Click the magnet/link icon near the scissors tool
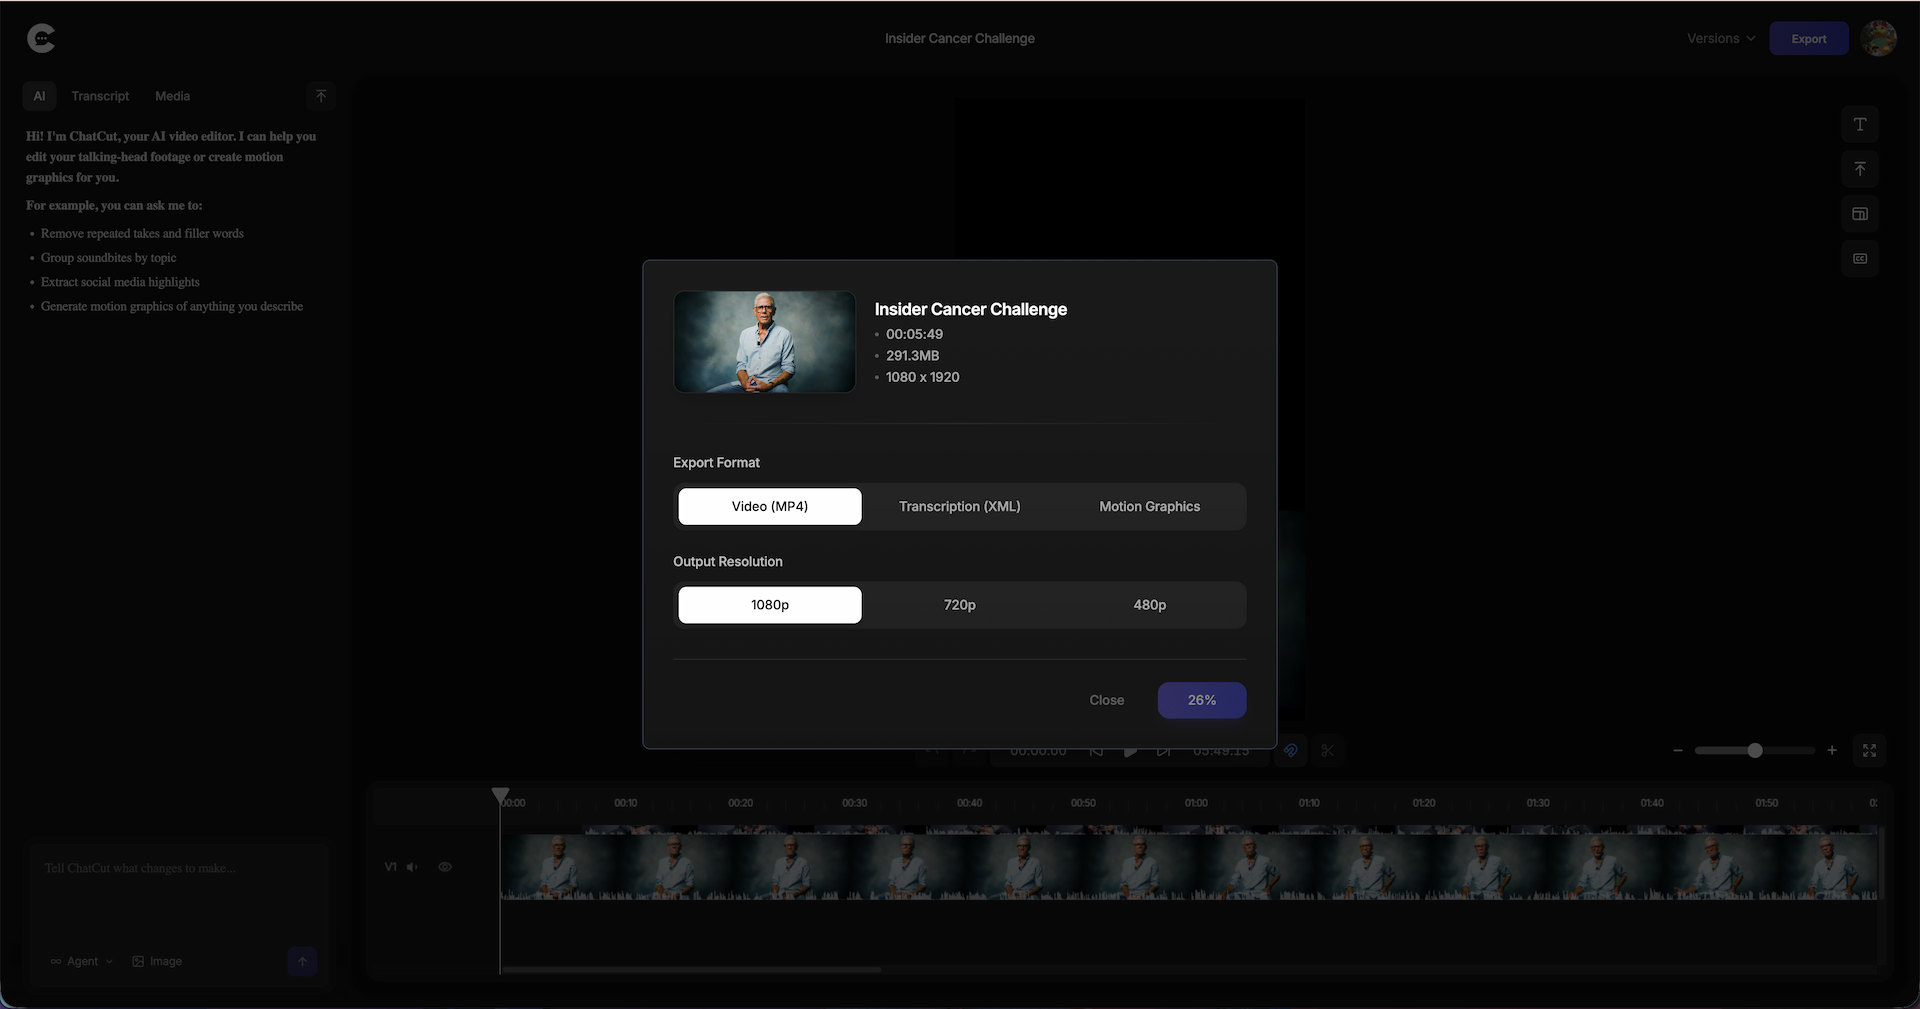The image size is (1920, 1009). 1290,750
